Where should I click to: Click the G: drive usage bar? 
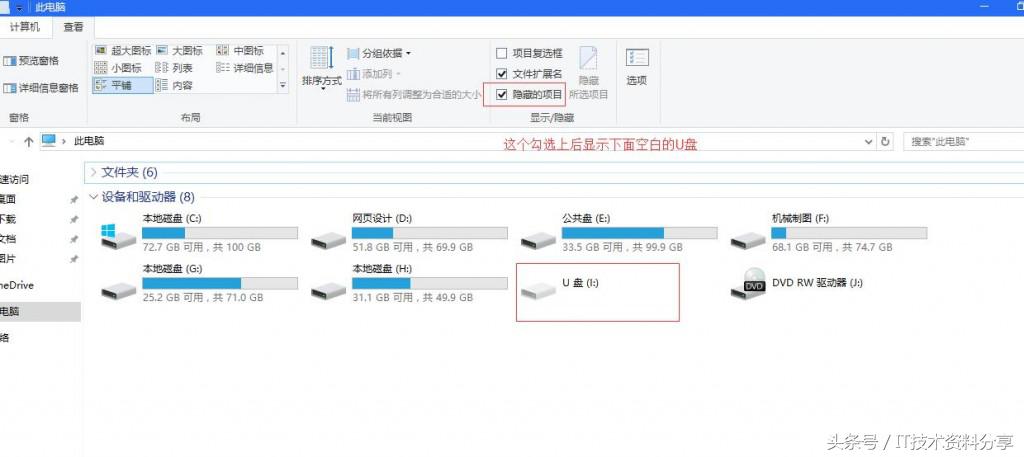pyautogui.click(x=220, y=283)
